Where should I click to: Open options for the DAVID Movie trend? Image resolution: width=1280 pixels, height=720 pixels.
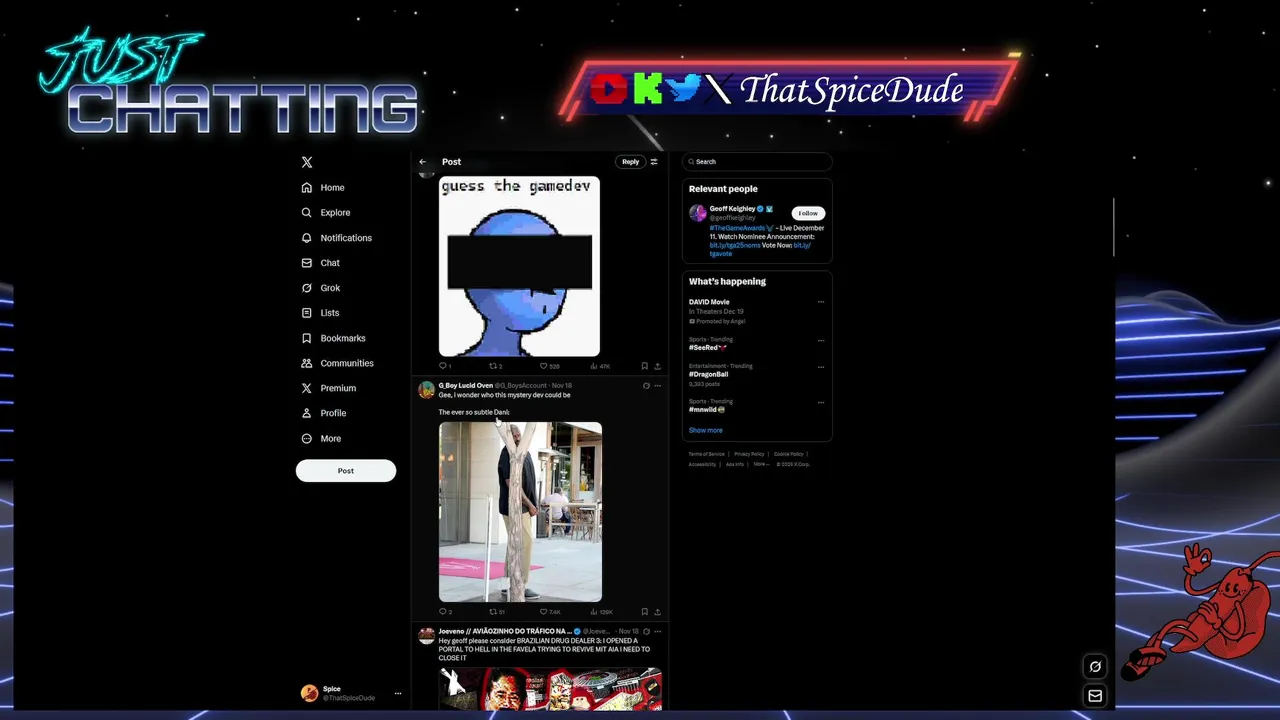pos(821,302)
